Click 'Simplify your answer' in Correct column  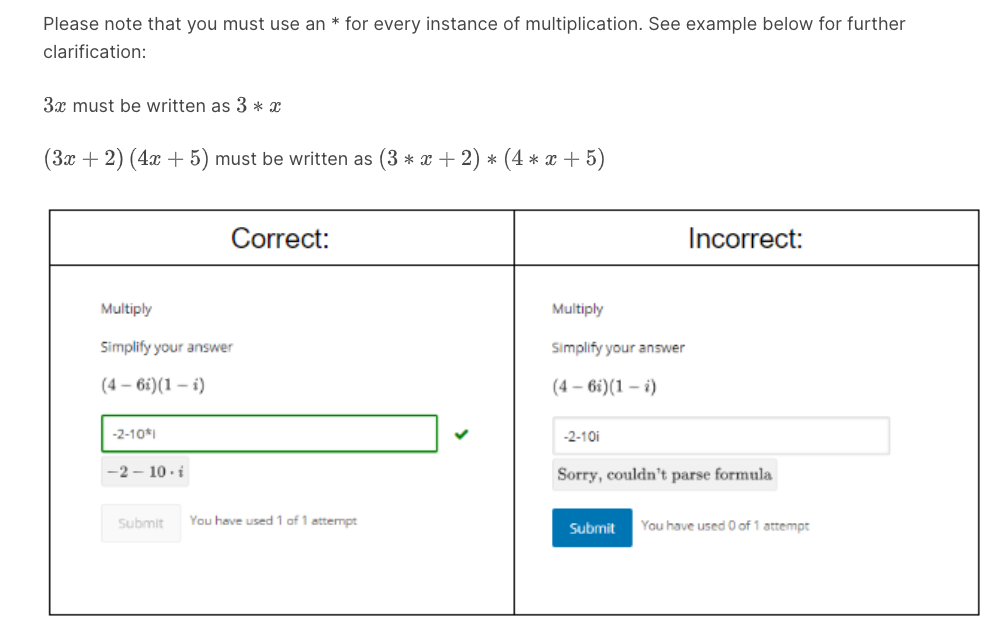(166, 347)
